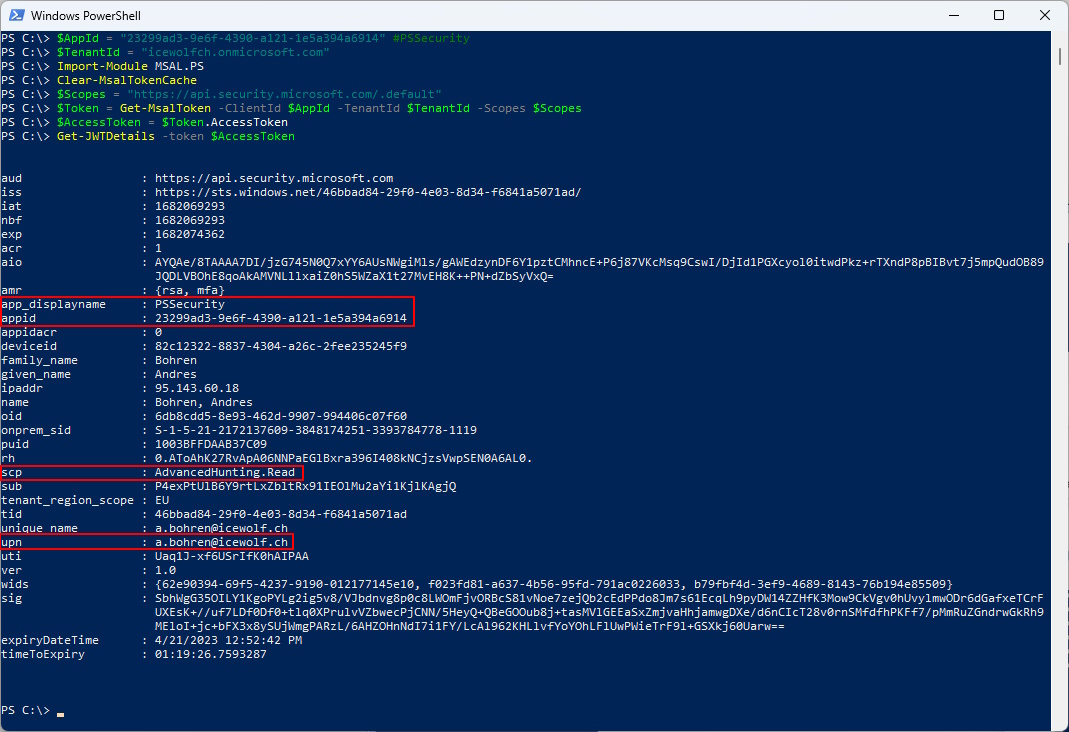Image resolution: width=1069 pixels, height=732 pixels.
Task: Click the uti value Uaq1J-xf6USrIfK0hAIPAA
Action: point(232,557)
